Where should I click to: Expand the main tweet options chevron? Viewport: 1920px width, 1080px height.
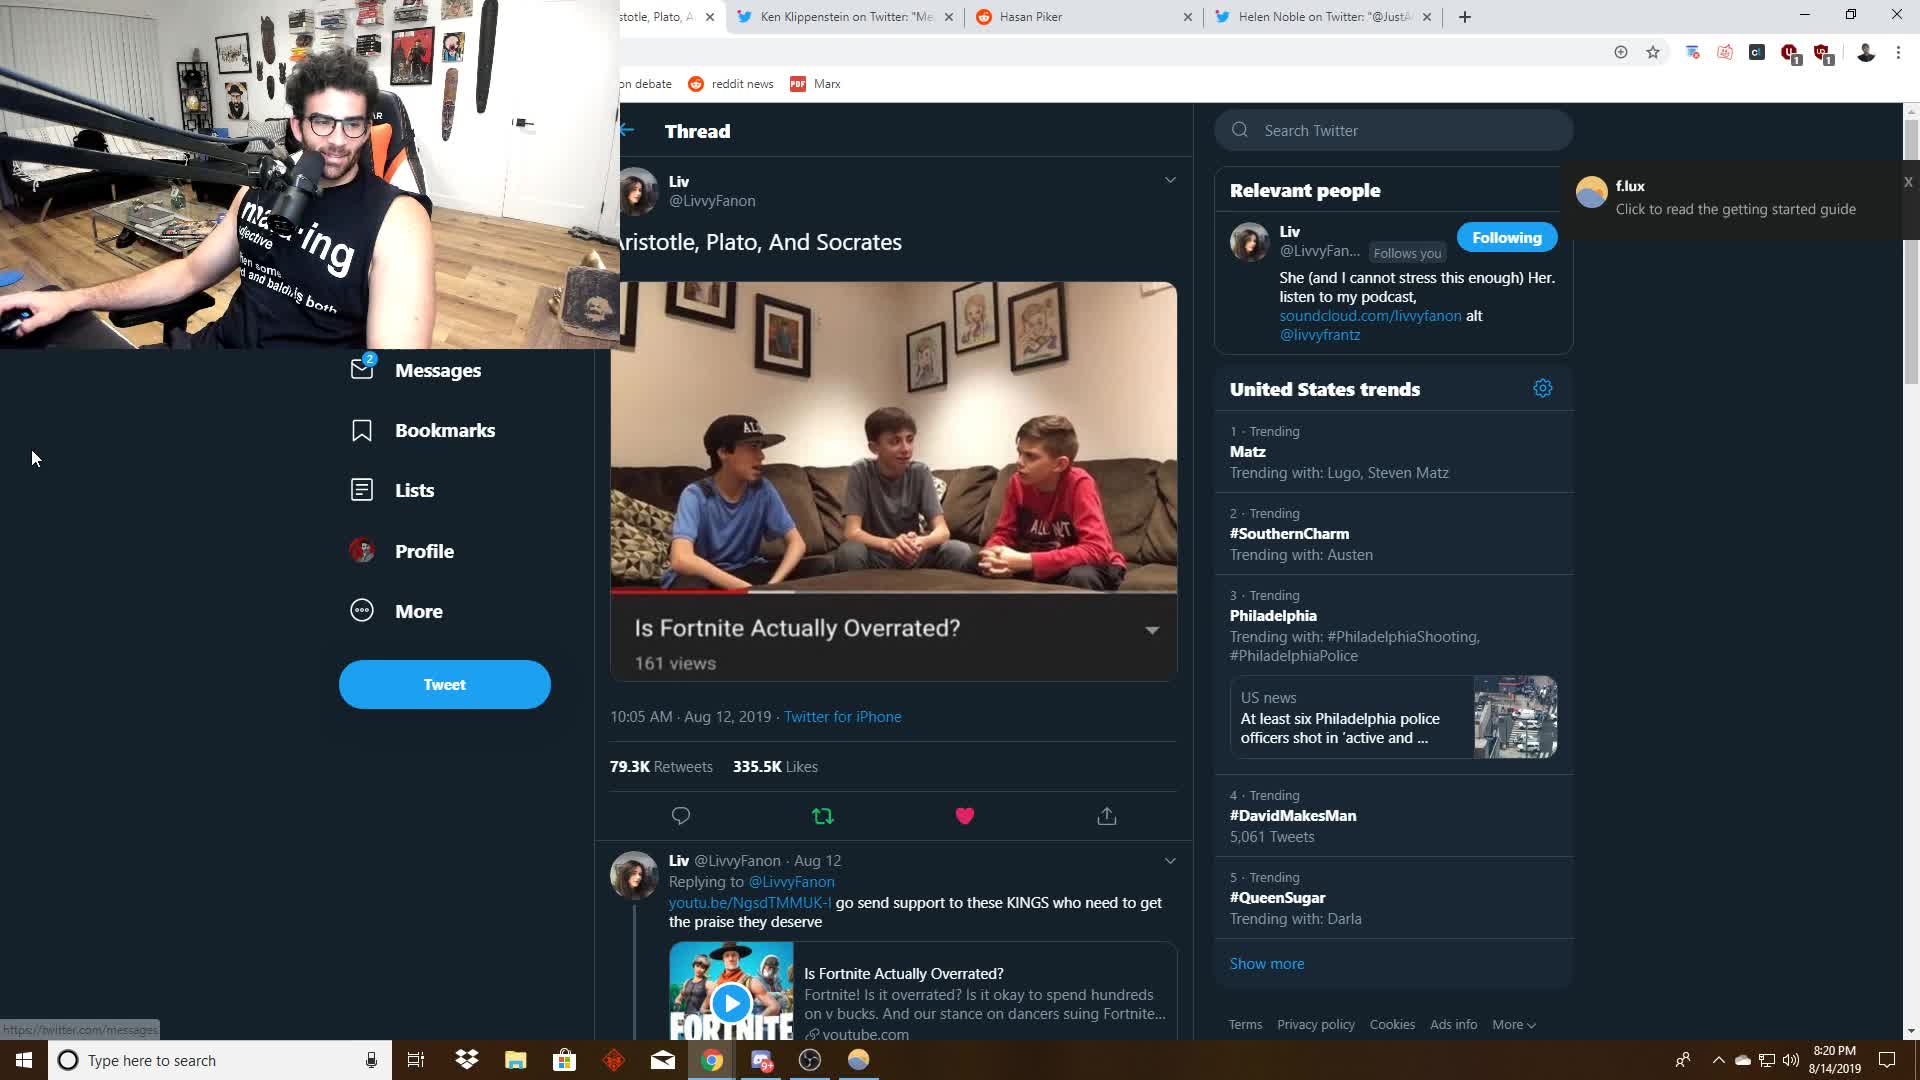[1170, 180]
